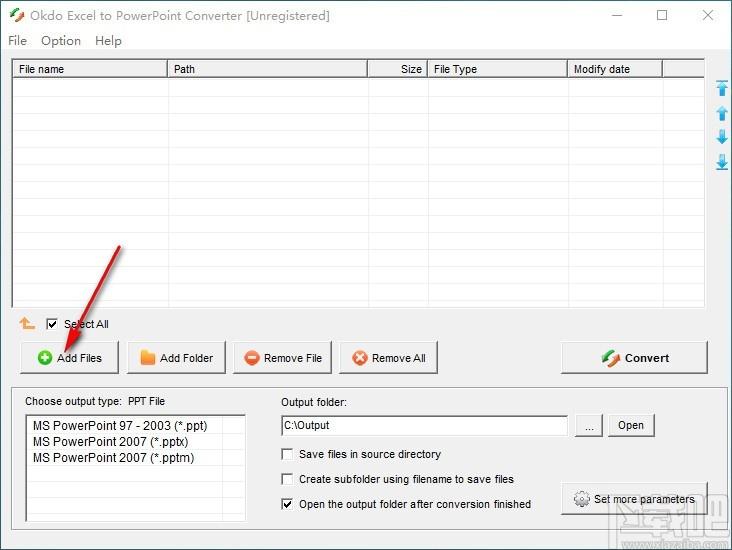Click the Remove File button
Image resolution: width=732 pixels, height=550 pixels.
click(x=282, y=358)
